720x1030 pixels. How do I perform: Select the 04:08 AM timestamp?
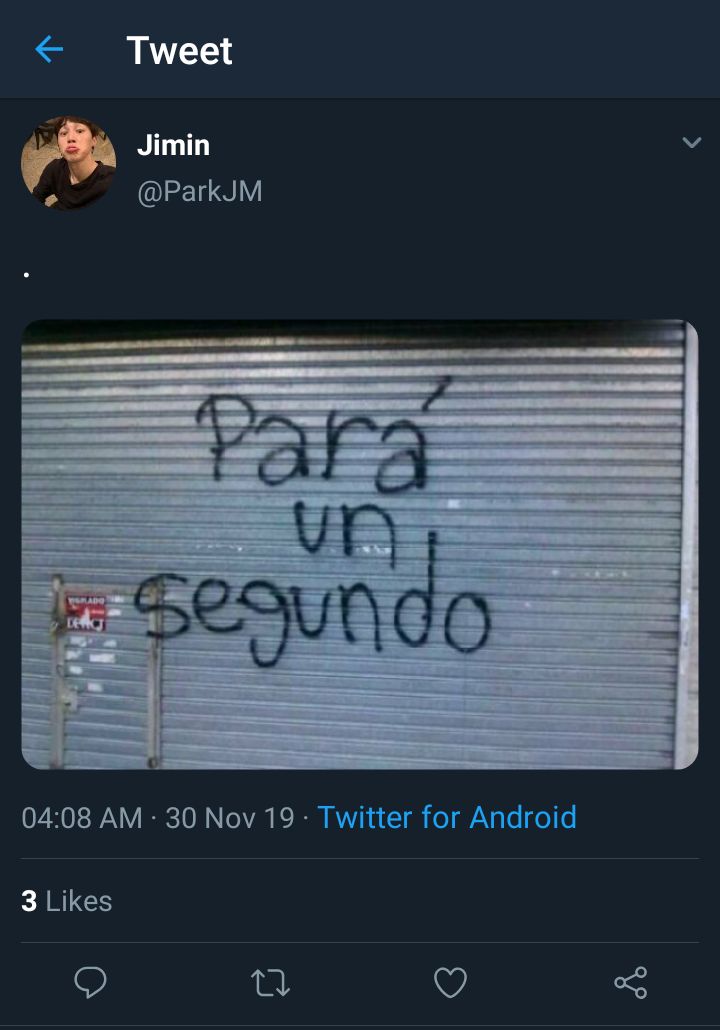pos(81,818)
